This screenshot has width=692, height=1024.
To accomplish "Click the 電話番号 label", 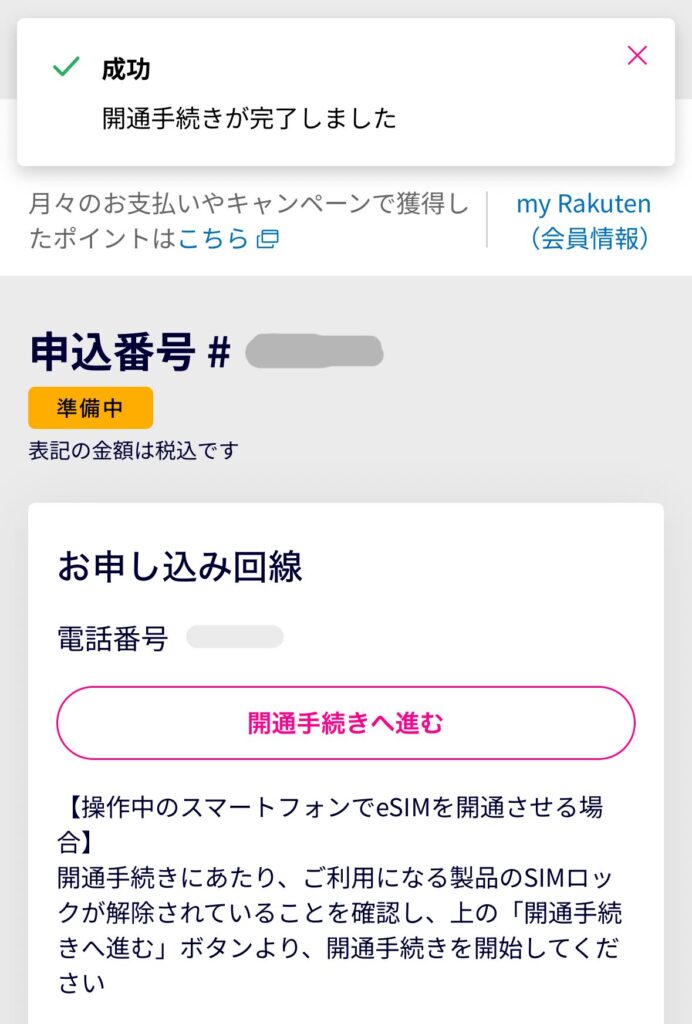I will pos(112,638).
